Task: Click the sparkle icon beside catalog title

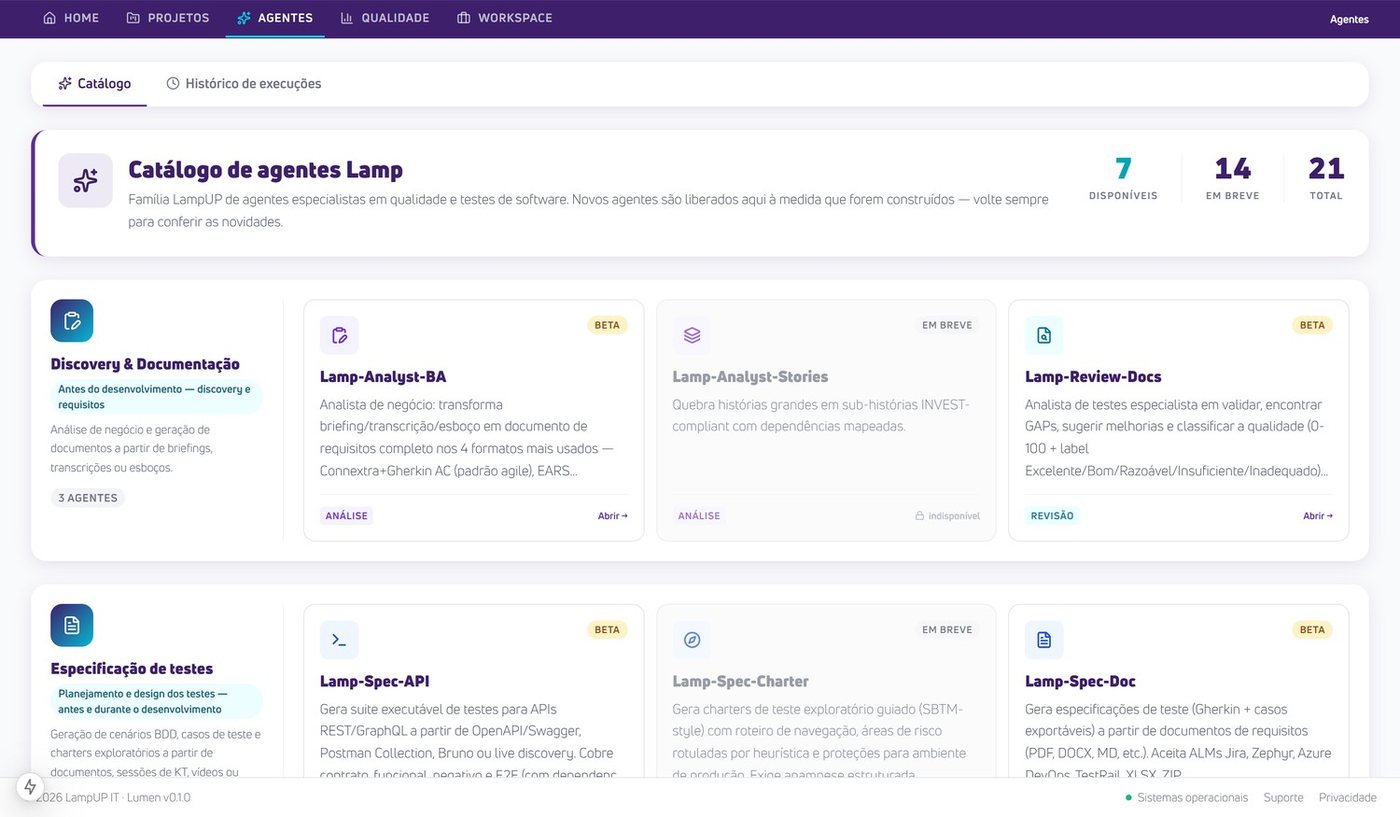Action: coord(86,181)
